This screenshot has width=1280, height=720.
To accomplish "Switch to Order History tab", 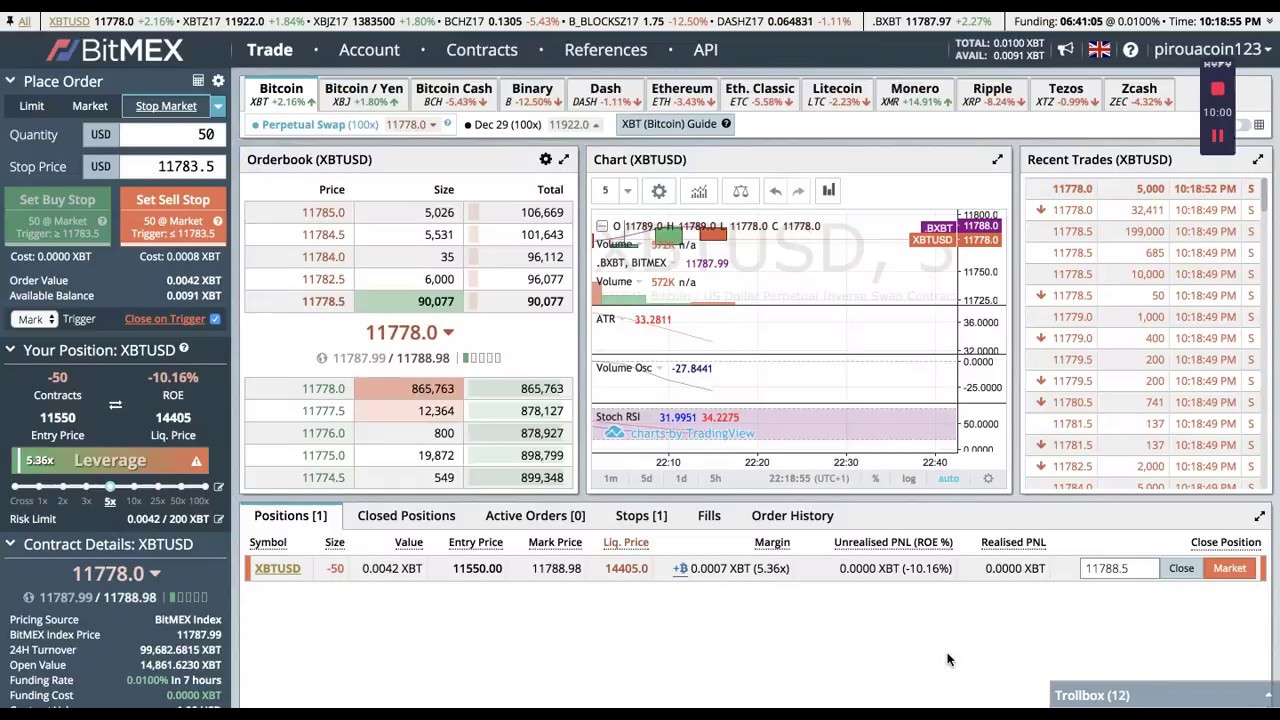I will [792, 516].
